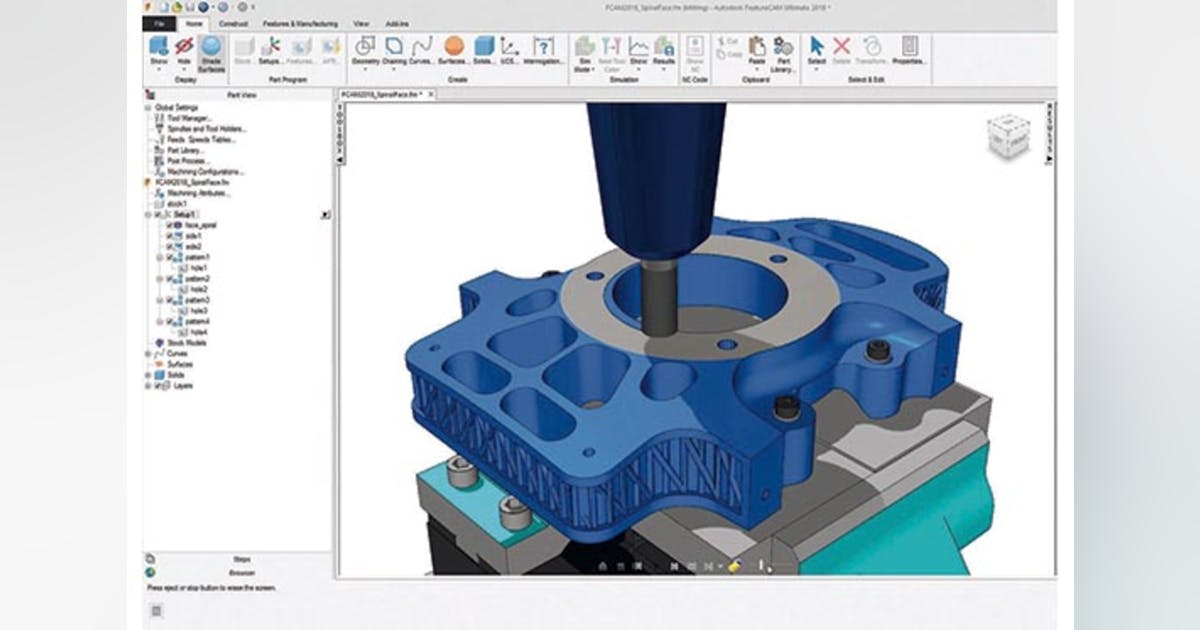Toggle the pattern1 checkbox in Setup1
The image size is (1200, 630).
tap(169, 256)
